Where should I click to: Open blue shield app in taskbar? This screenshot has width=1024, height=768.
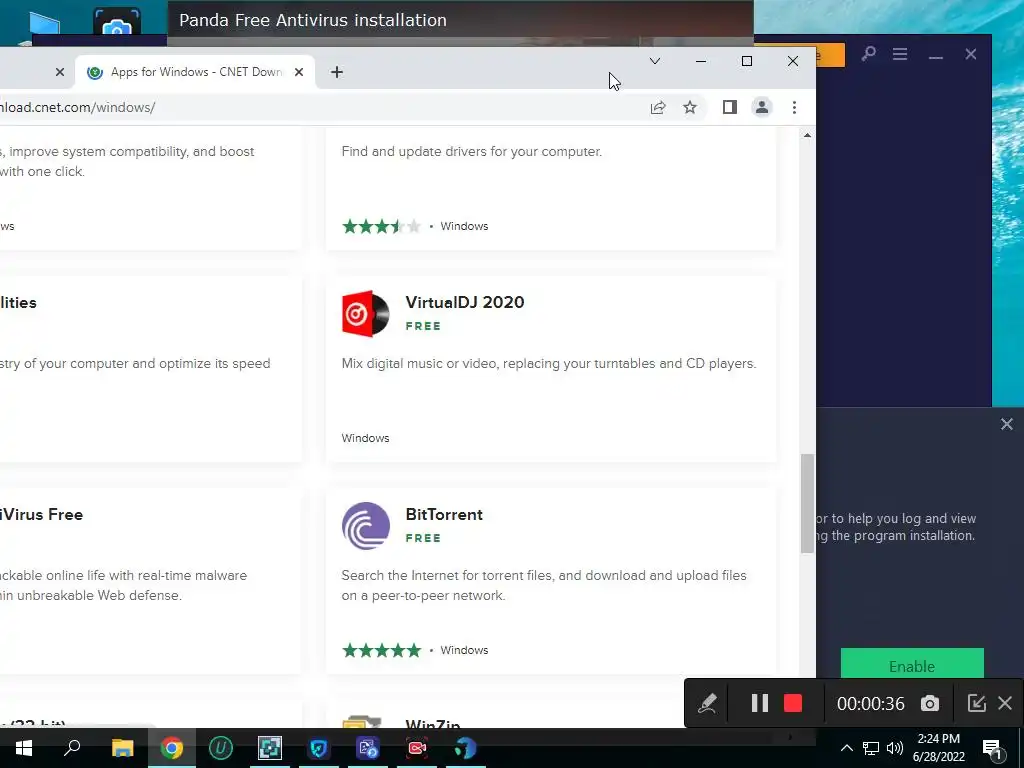pos(319,748)
